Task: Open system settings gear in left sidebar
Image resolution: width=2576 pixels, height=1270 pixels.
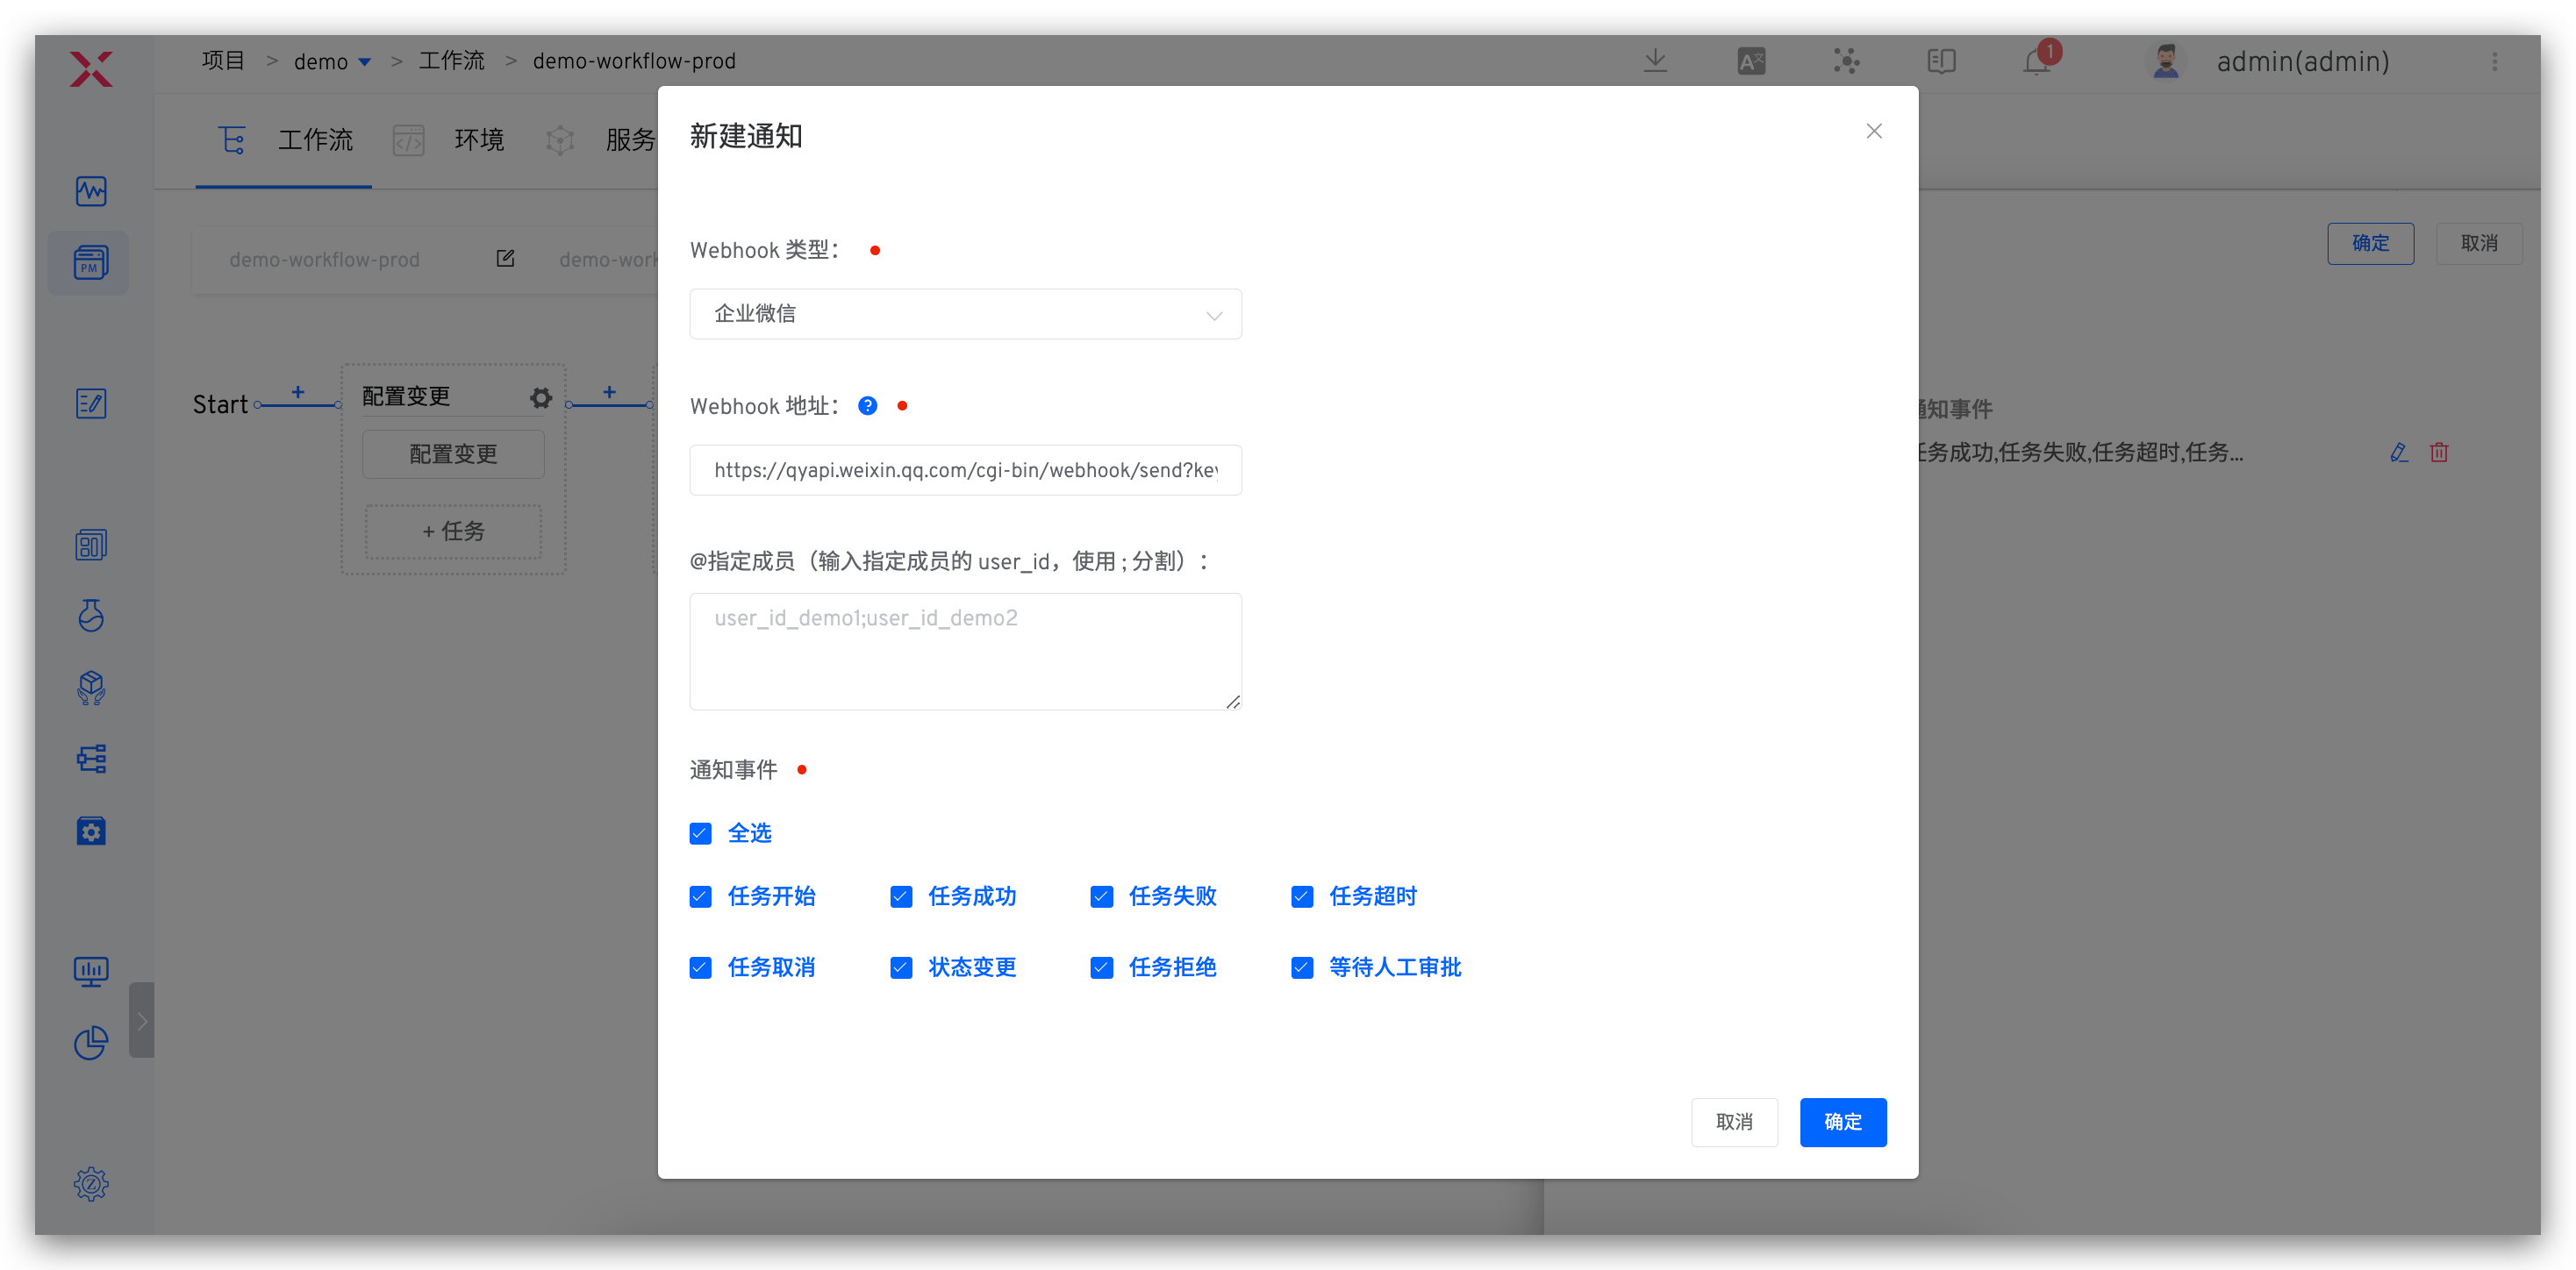Action: [x=91, y=1184]
